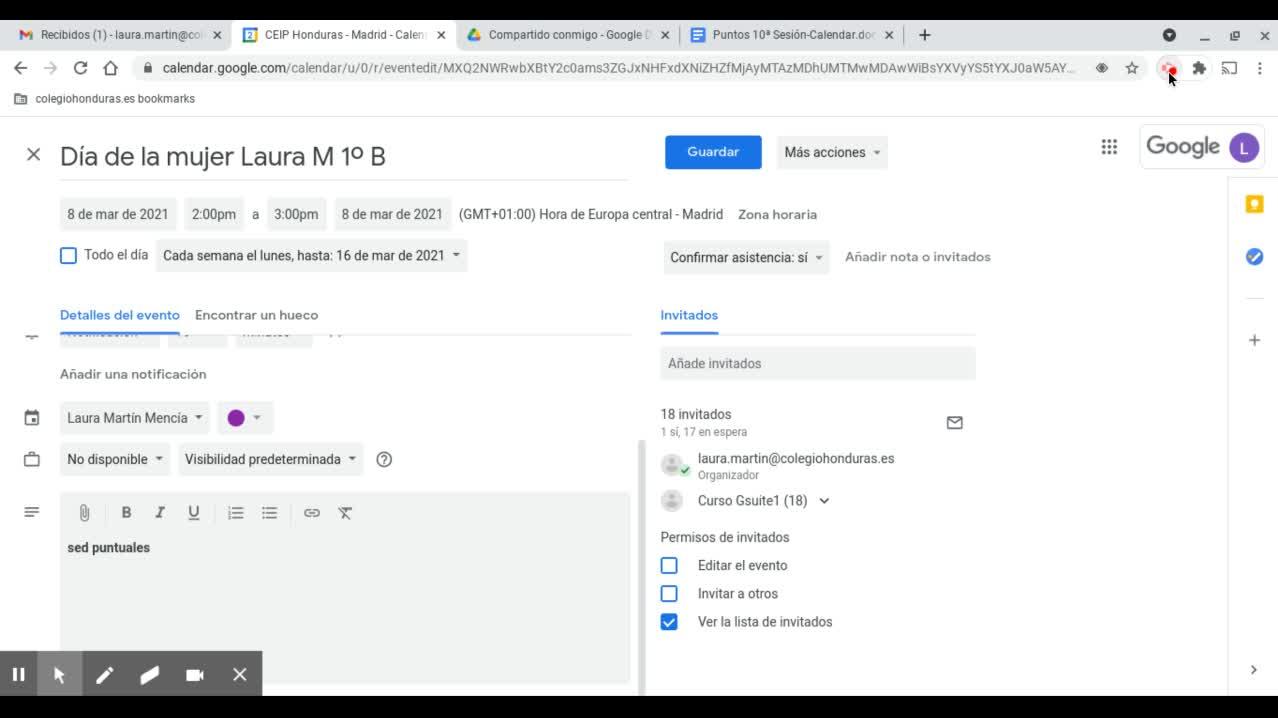Open the Chrome extensions puzzle icon

tap(1199, 68)
